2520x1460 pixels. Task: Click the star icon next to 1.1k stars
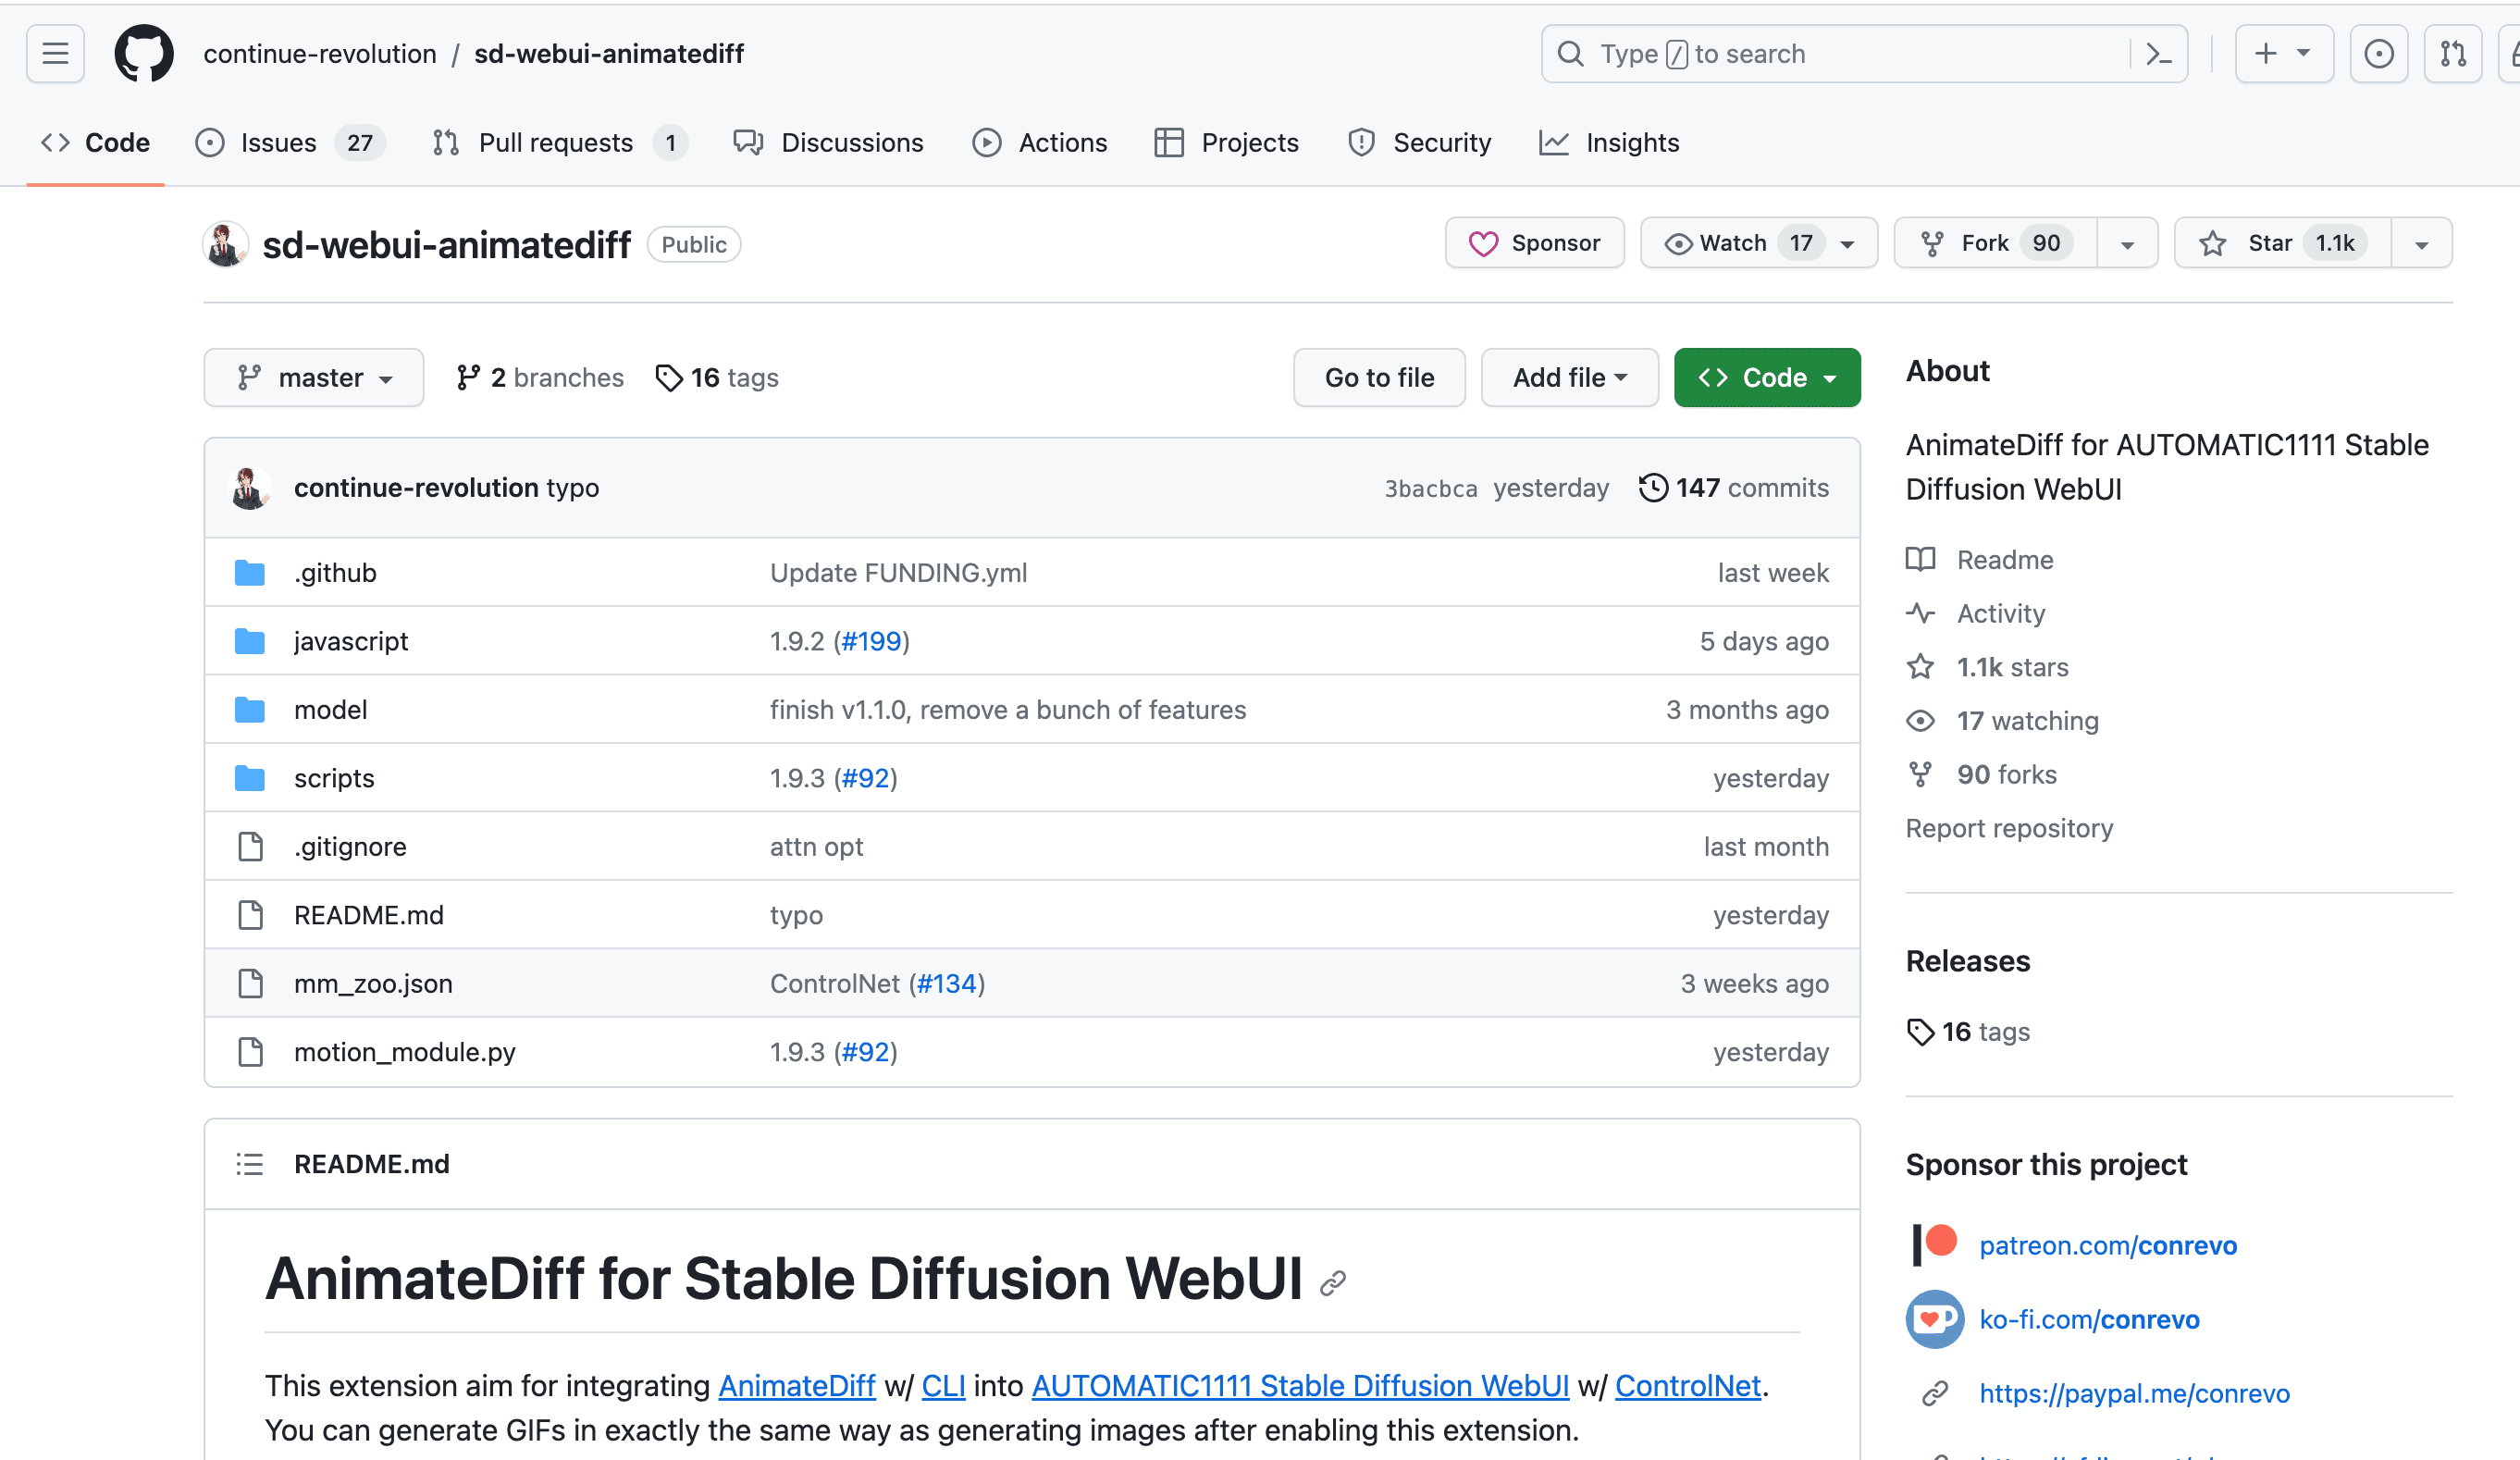[1920, 667]
